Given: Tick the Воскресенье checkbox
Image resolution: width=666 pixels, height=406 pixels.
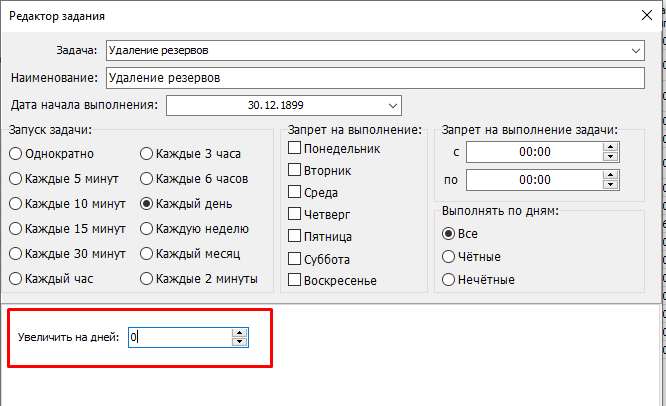Looking at the screenshot, I should click(295, 281).
